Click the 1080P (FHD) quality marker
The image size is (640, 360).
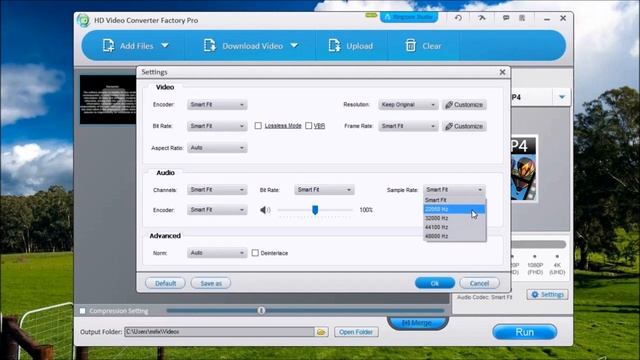coord(535,265)
